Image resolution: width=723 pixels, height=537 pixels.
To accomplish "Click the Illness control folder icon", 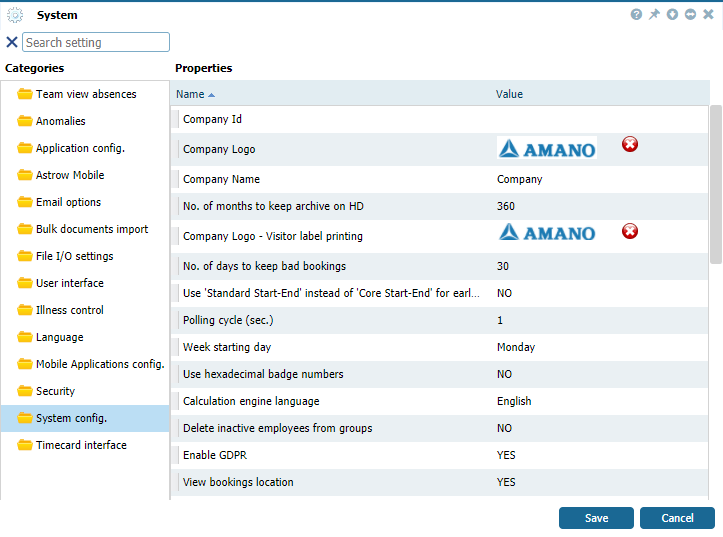I will (x=24, y=310).
